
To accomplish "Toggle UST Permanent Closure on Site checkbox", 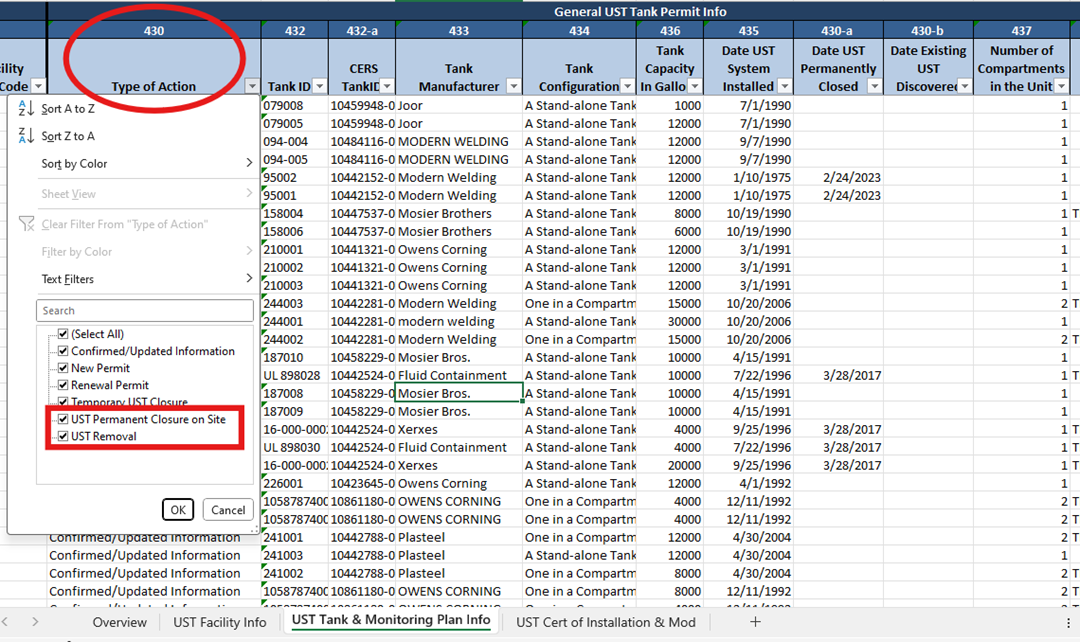I will [63, 419].
